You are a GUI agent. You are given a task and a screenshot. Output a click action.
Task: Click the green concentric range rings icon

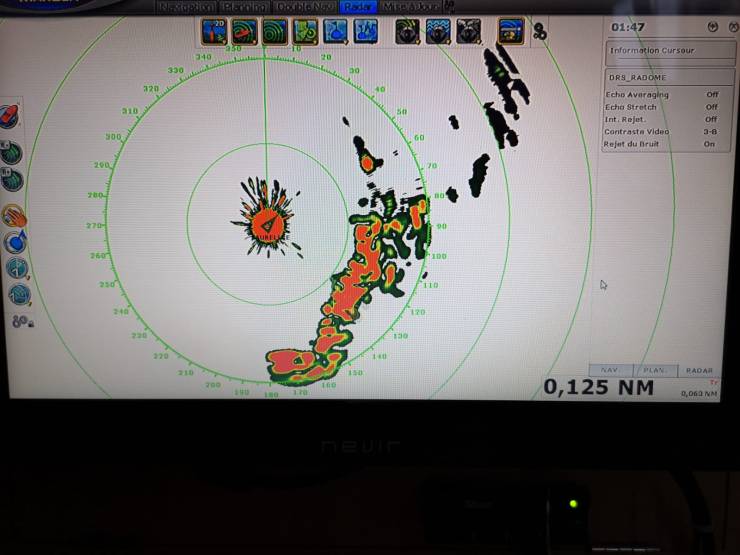click(274, 32)
